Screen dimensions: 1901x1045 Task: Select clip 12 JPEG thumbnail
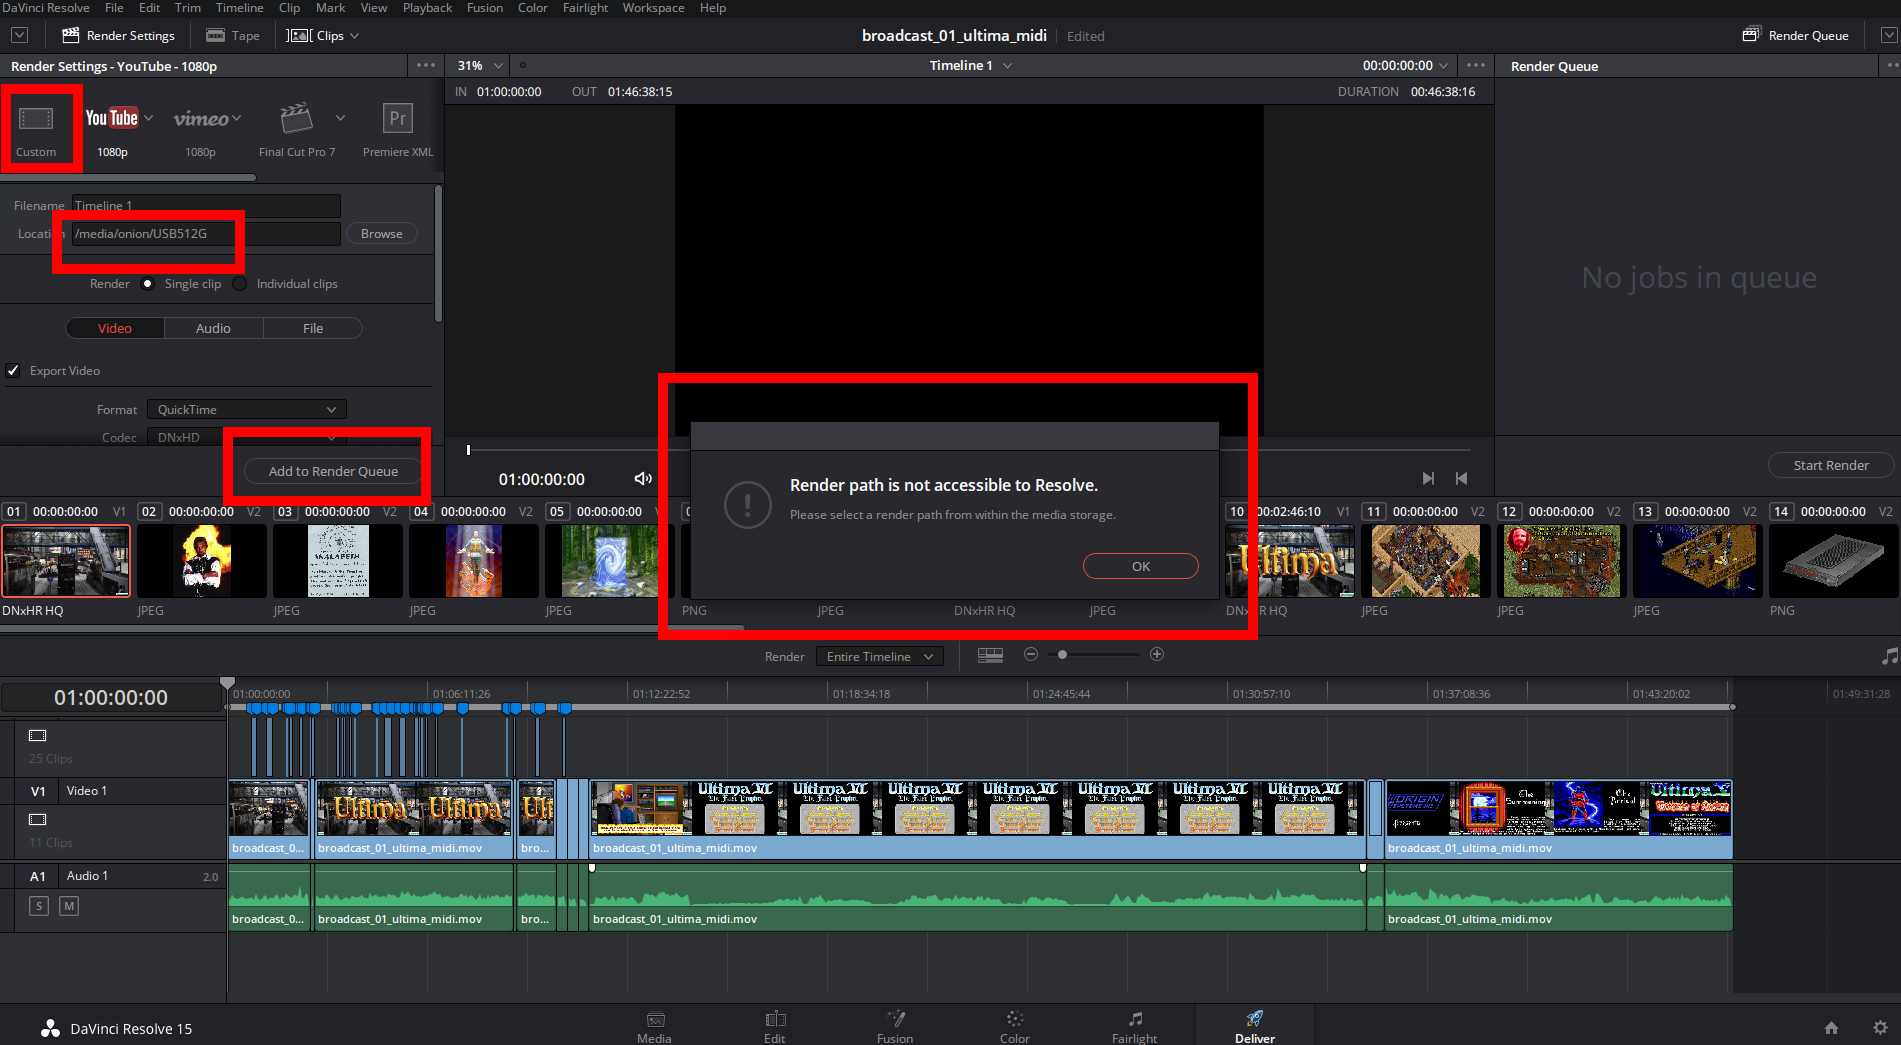(1561, 561)
